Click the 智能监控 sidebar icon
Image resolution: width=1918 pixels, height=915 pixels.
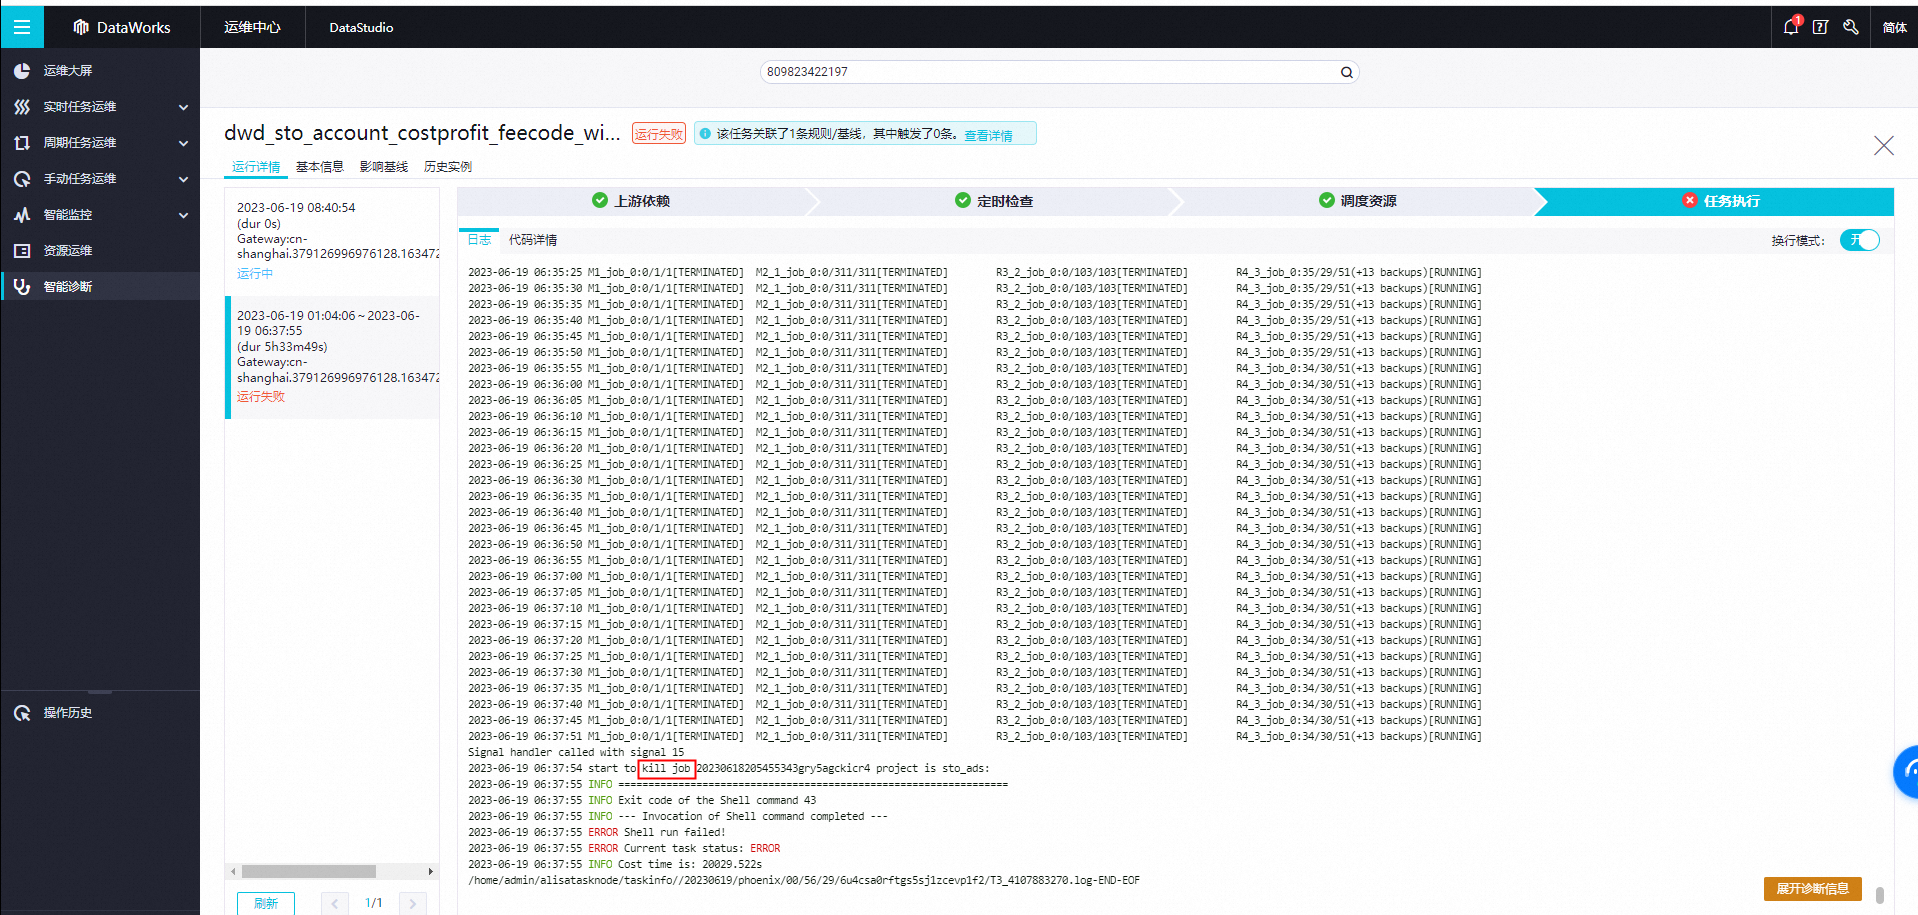tap(22, 215)
